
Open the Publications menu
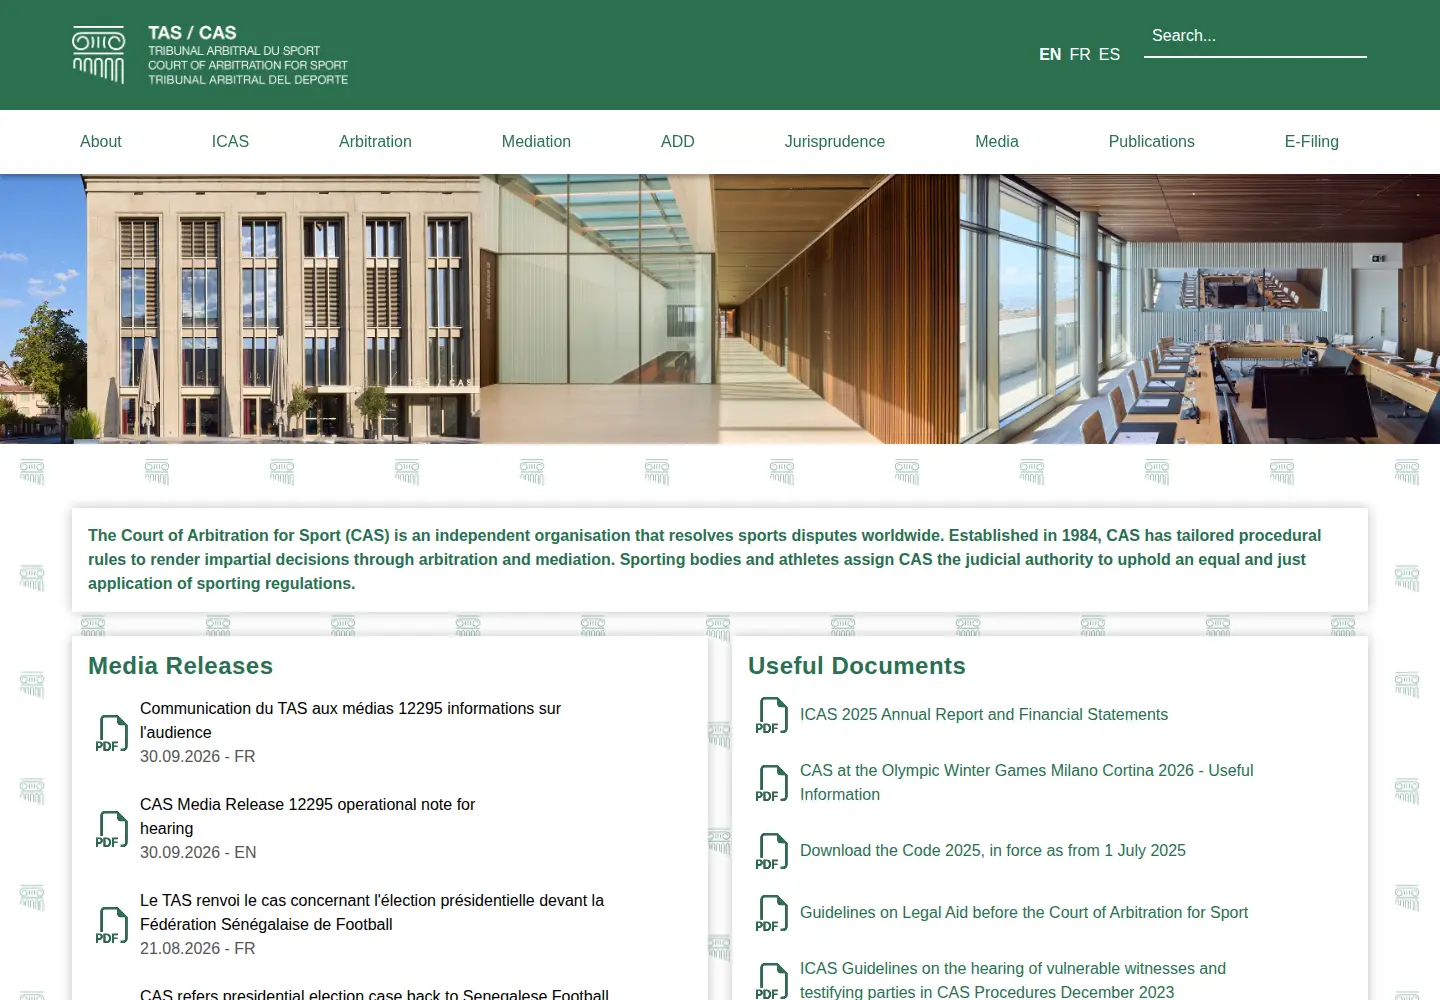pyautogui.click(x=1151, y=142)
